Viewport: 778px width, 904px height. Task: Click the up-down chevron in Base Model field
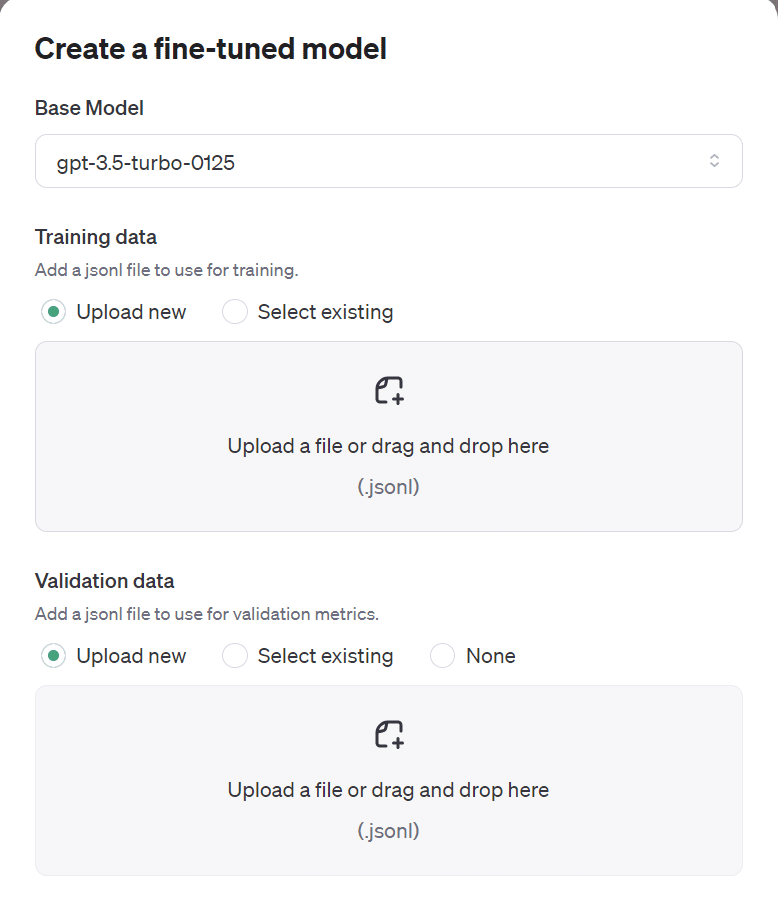[x=714, y=161]
